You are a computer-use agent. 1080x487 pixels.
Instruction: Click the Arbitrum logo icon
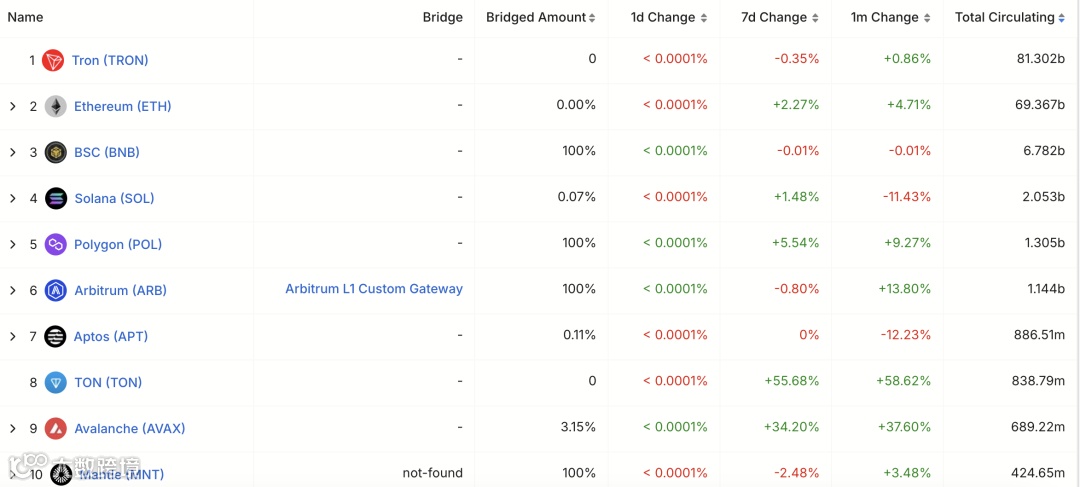click(56, 290)
